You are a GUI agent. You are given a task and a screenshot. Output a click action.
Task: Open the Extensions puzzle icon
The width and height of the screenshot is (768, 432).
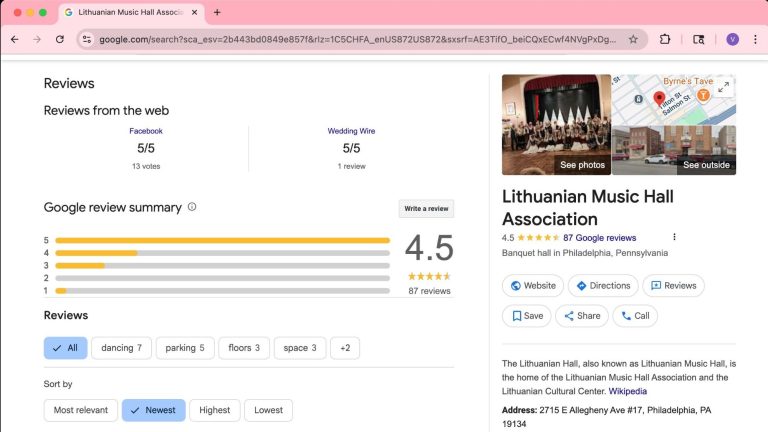[x=665, y=40]
